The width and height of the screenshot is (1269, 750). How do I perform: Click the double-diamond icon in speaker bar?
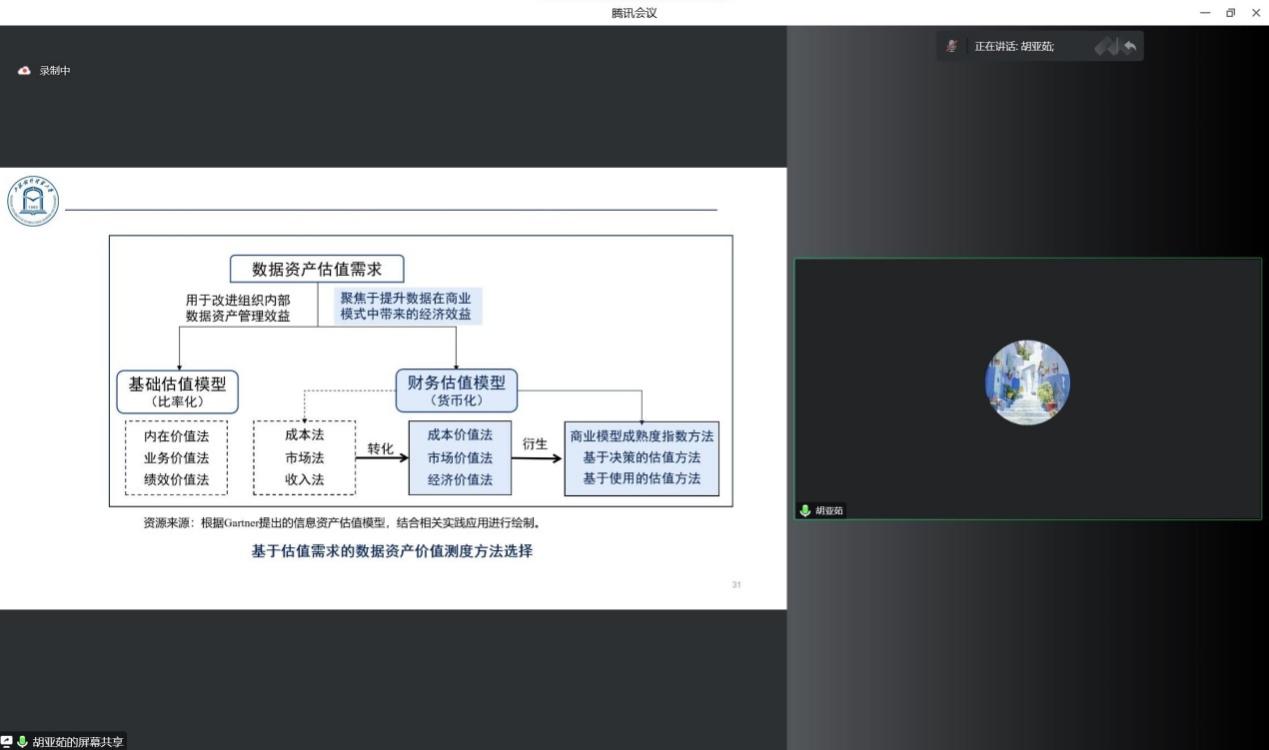(x=1105, y=46)
